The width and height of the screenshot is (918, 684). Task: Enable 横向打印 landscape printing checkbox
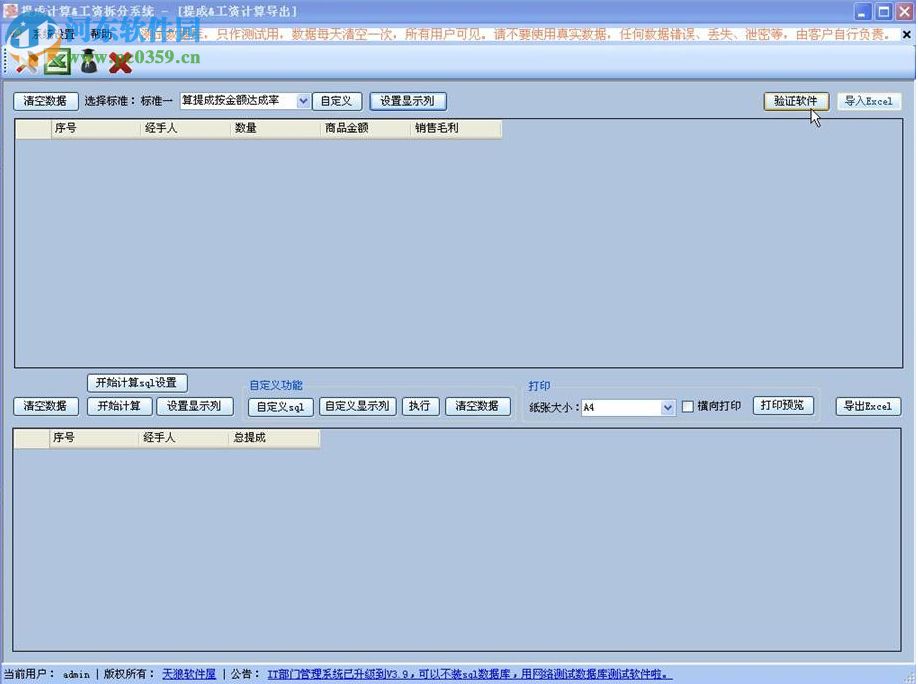point(688,406)
